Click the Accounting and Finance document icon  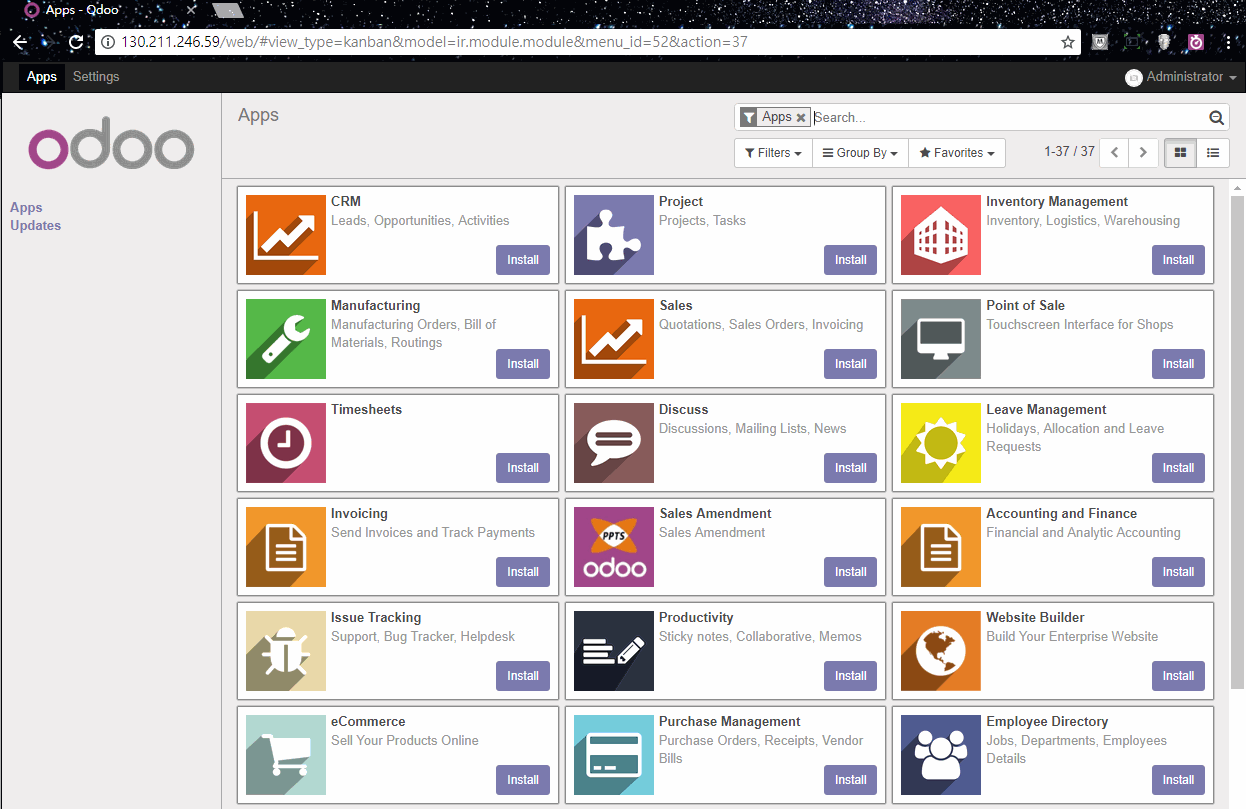(x=941, y=547)
